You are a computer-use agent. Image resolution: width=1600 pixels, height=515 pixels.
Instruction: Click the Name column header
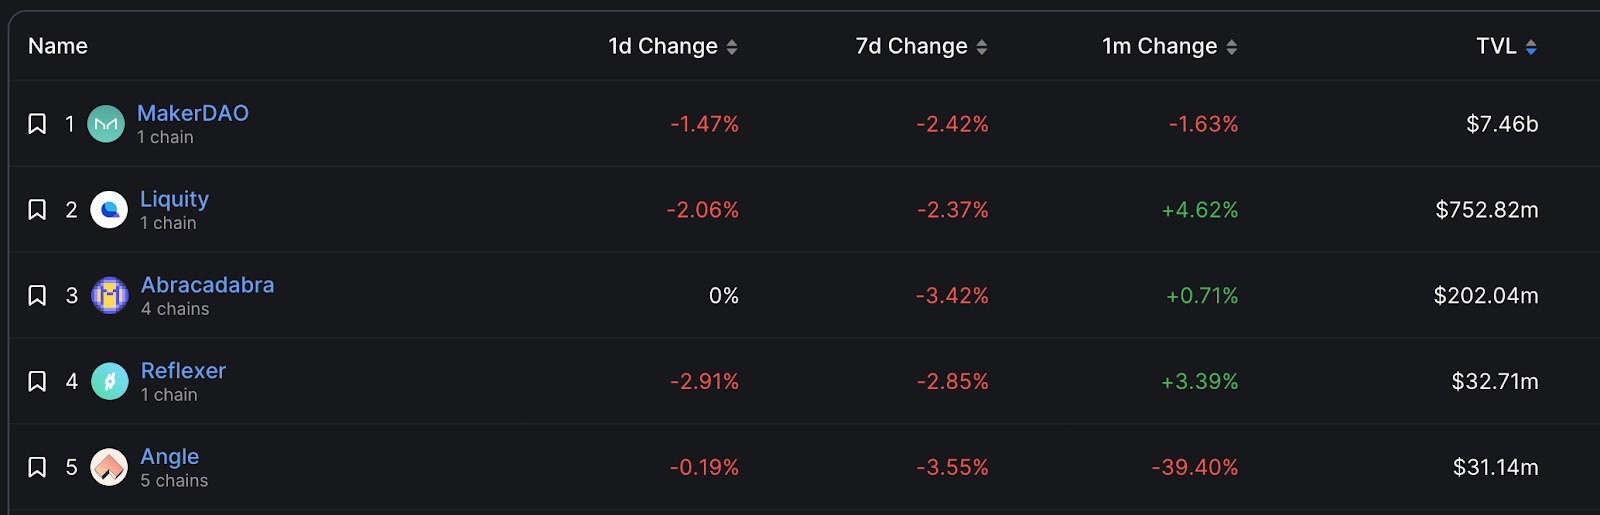(58, 47)
